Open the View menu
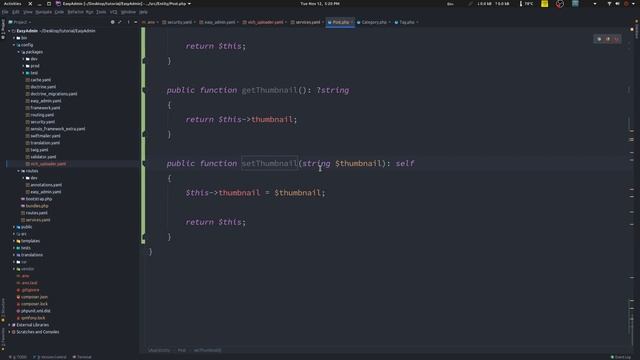This screenshot has width=640, height=360. (28, 12)
